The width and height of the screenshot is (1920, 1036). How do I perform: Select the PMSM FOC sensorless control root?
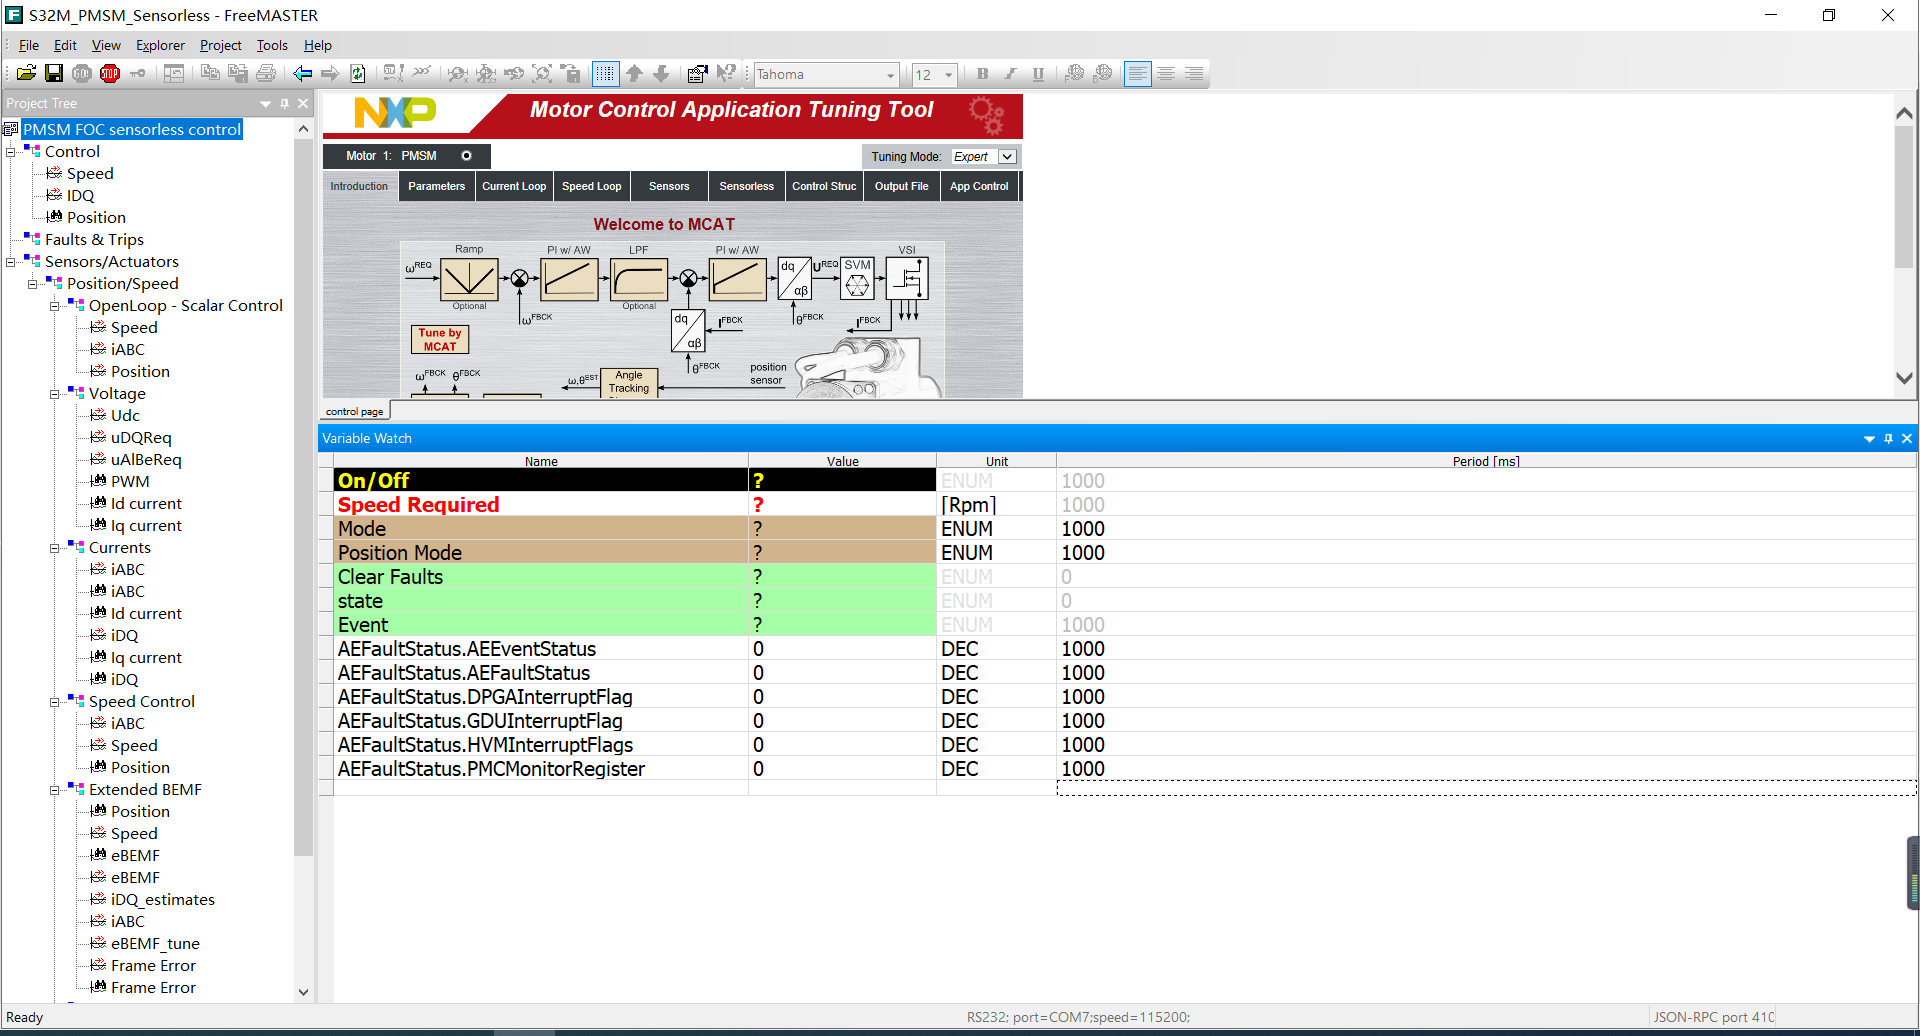[x=132, y=130]
